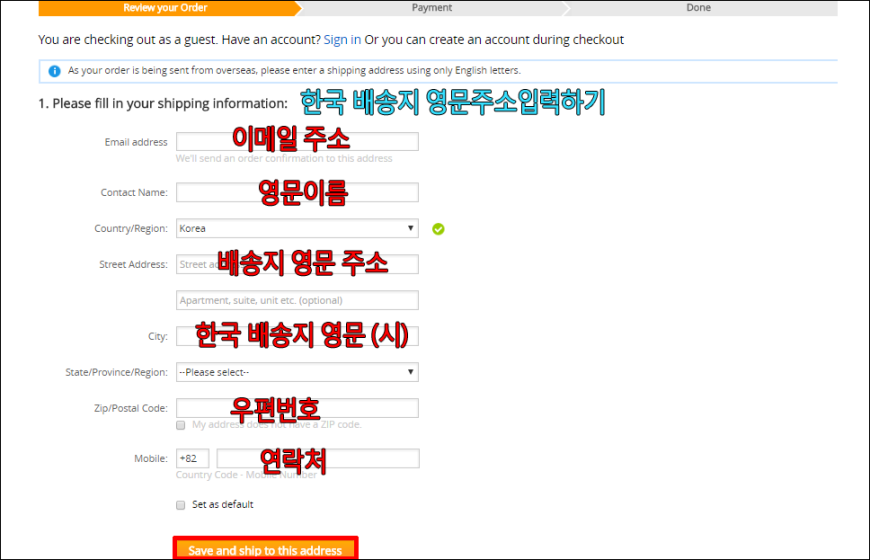Click the 'Sign in' link

point(342,40)
